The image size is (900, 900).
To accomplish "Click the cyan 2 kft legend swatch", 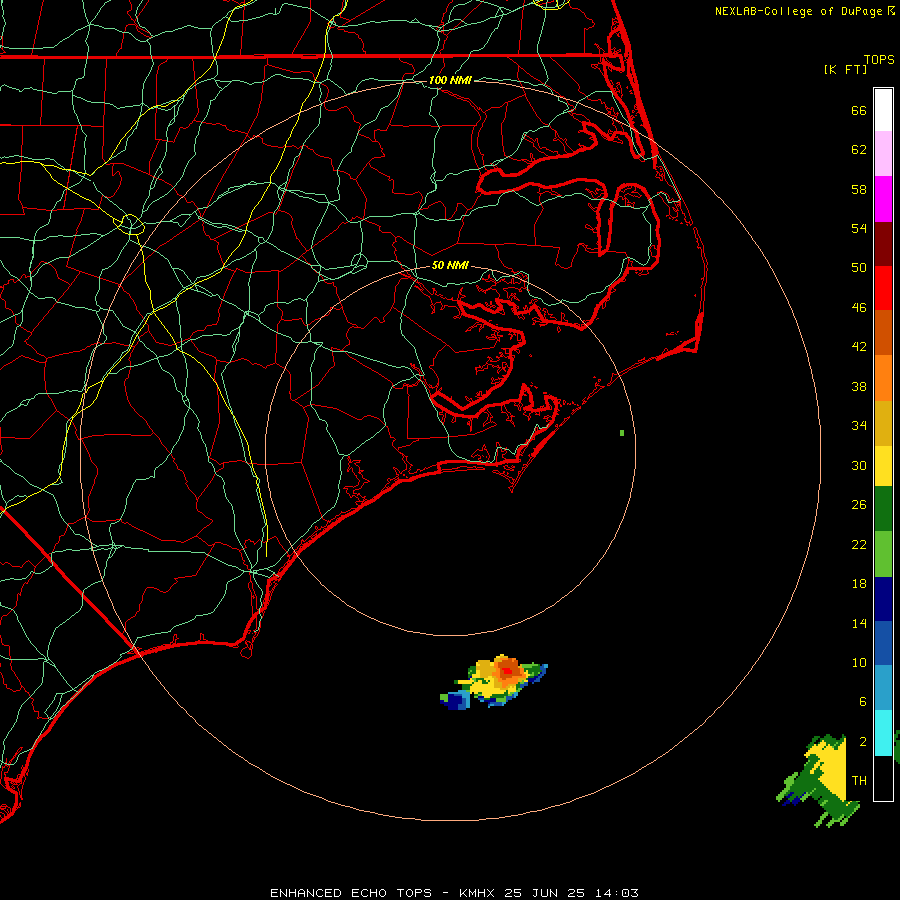I will [883, 733].
